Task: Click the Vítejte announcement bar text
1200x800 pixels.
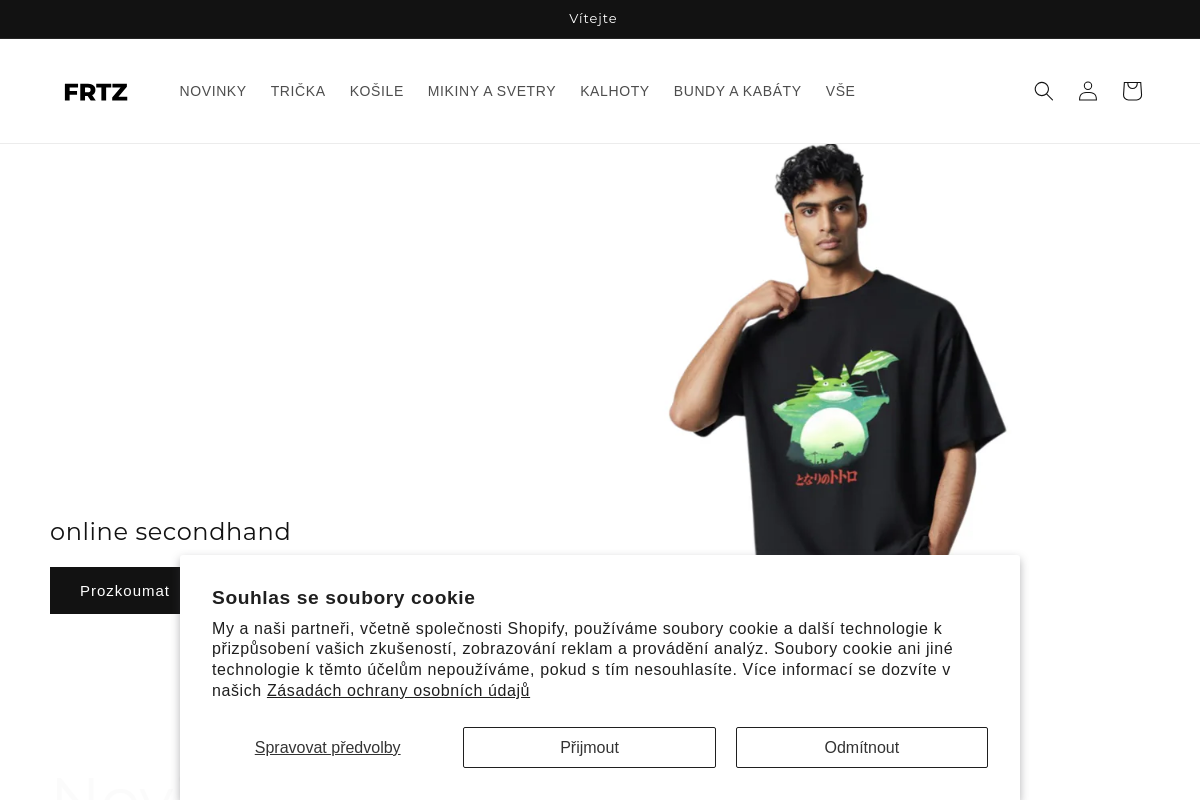Action: click(x=593, y=18)
